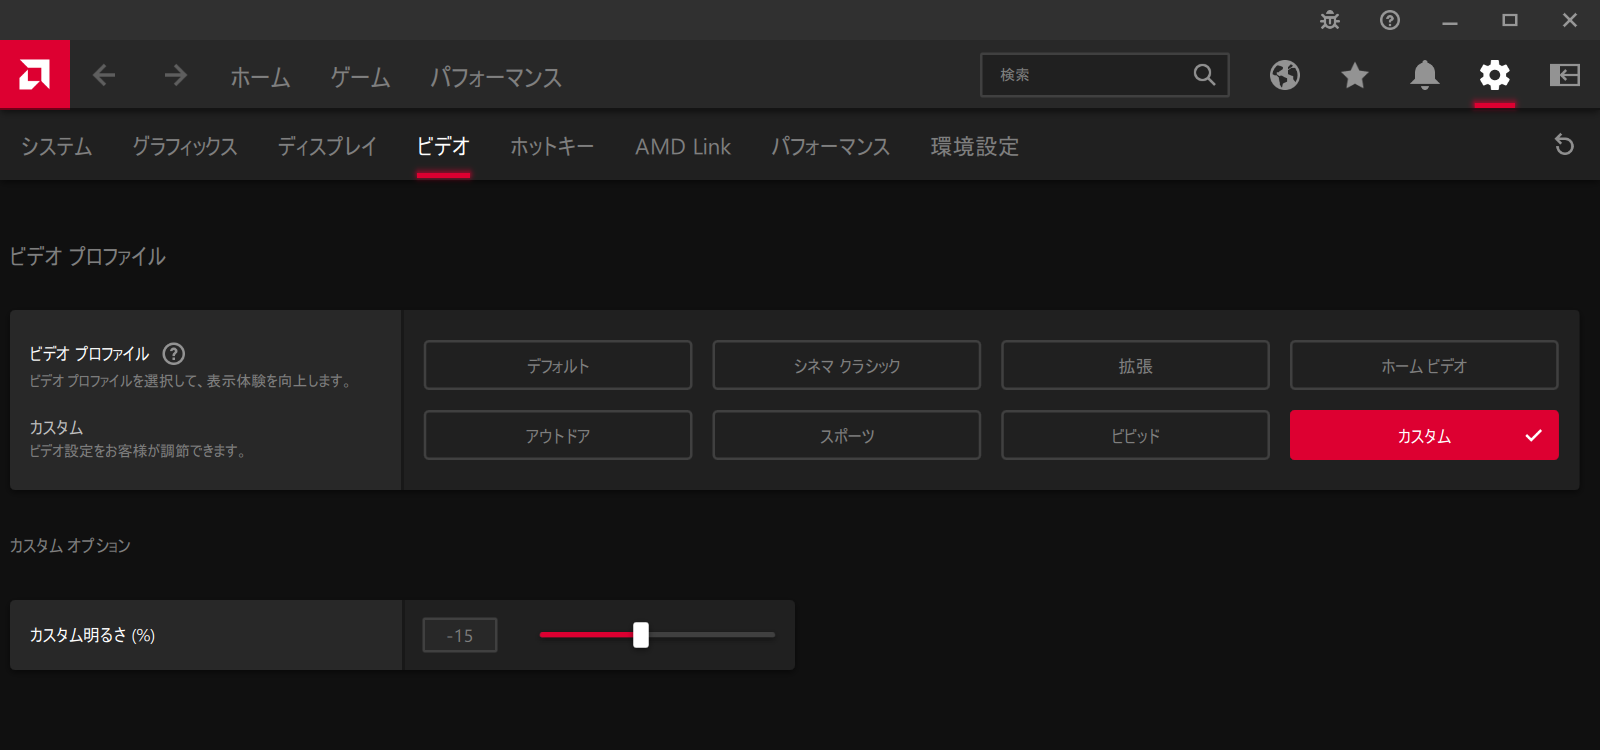The height and width of the screenshot is (750, 1600).
Task: Go back with the left arrow
Action: coord(104,75)
